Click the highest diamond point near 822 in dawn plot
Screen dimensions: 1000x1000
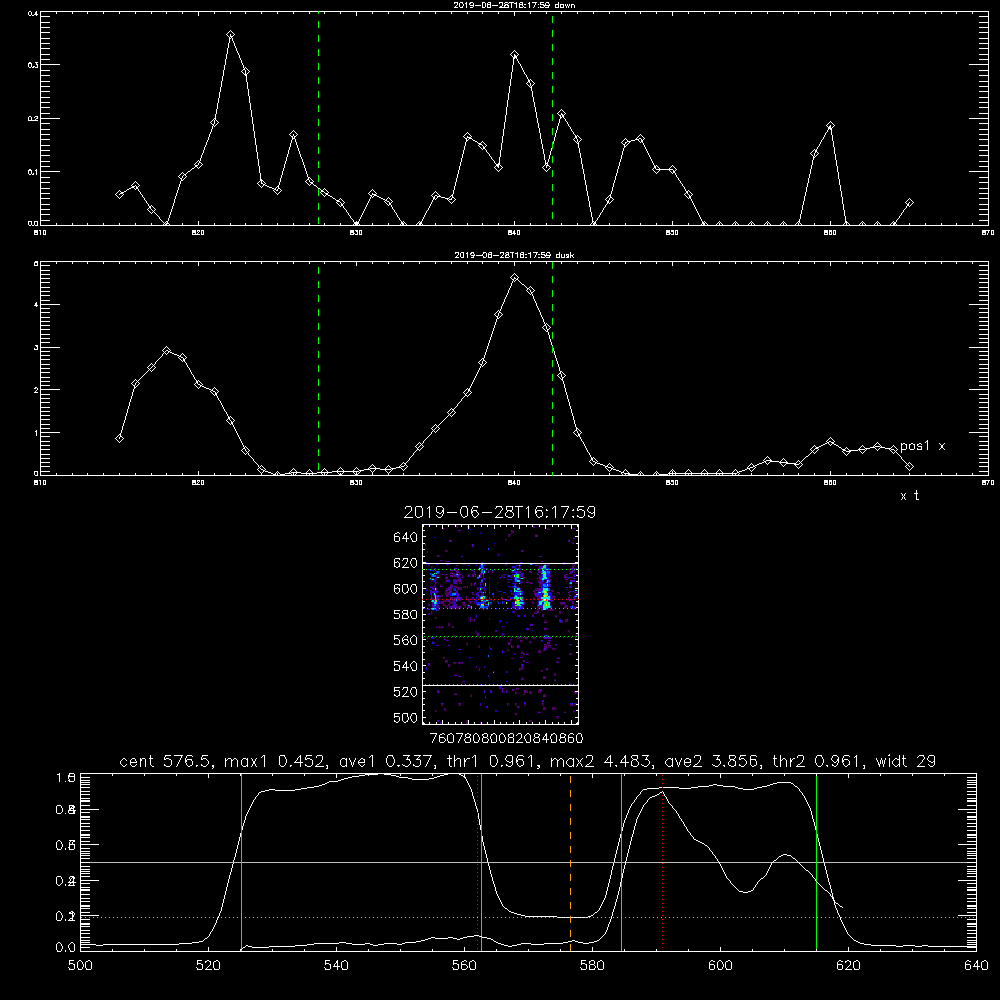(230, 34)
